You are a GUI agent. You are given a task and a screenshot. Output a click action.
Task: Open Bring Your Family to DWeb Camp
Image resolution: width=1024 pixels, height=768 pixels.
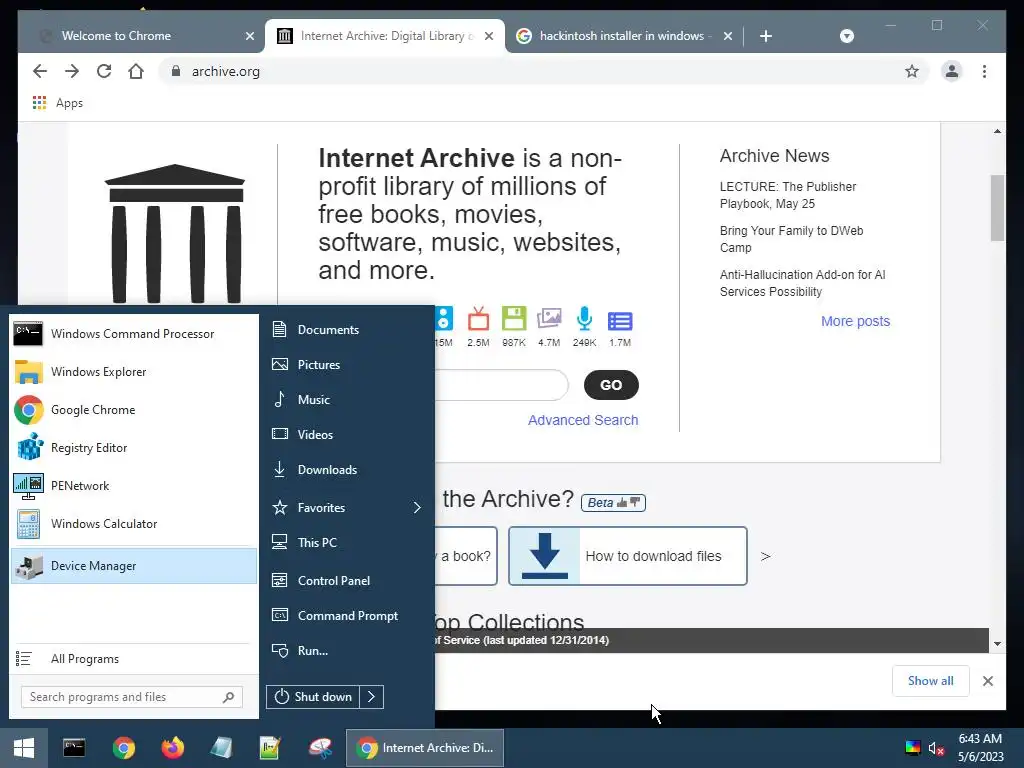pos(792,239)
